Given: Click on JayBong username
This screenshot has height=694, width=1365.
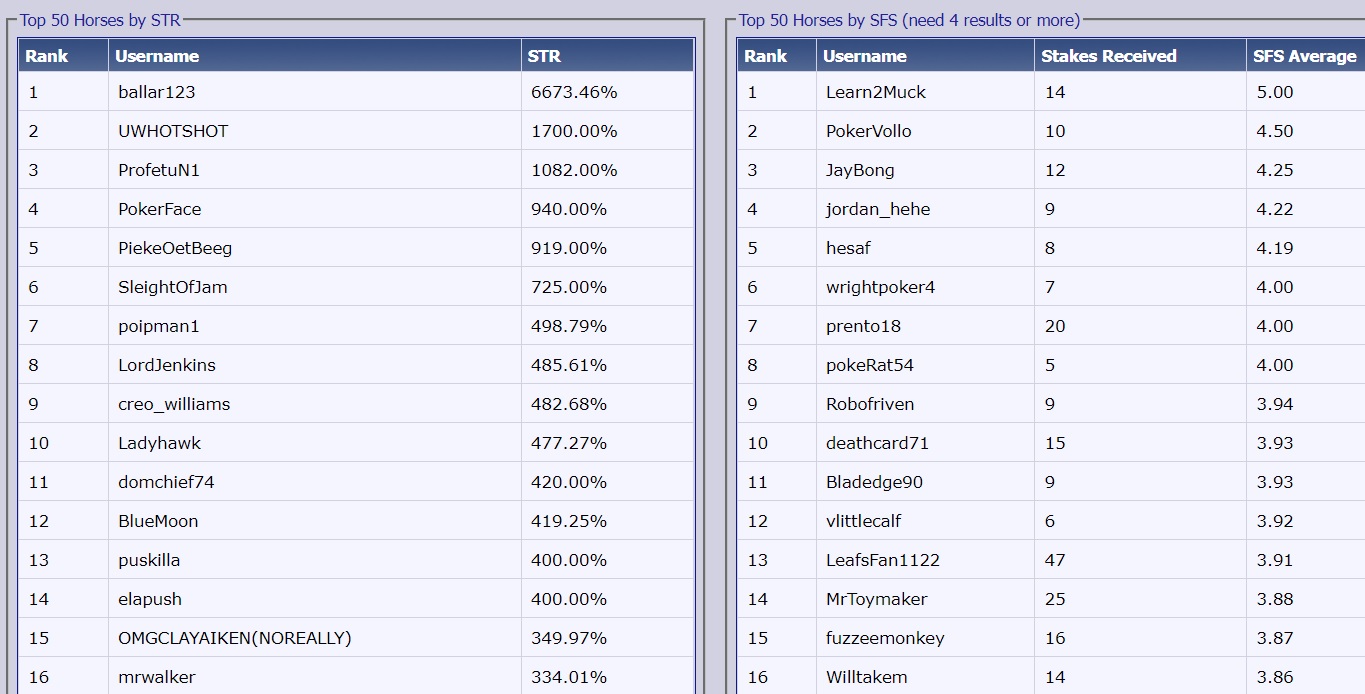Looking at the screenshot, I should point(860,170).
